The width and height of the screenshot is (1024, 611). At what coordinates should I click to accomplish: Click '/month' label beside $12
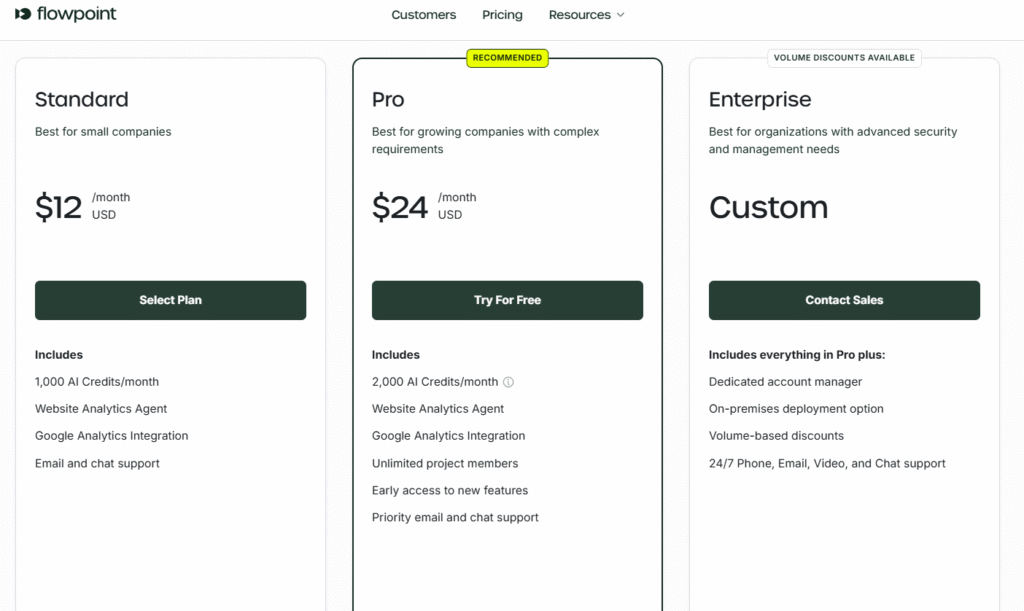pyautogui.click(x=111, y=197)
